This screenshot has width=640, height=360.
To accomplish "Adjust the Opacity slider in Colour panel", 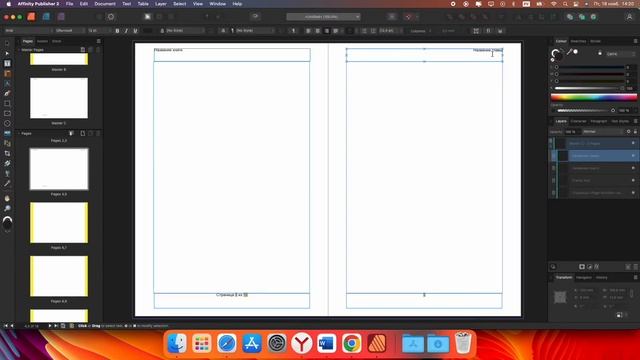I will tap(586, 110).
